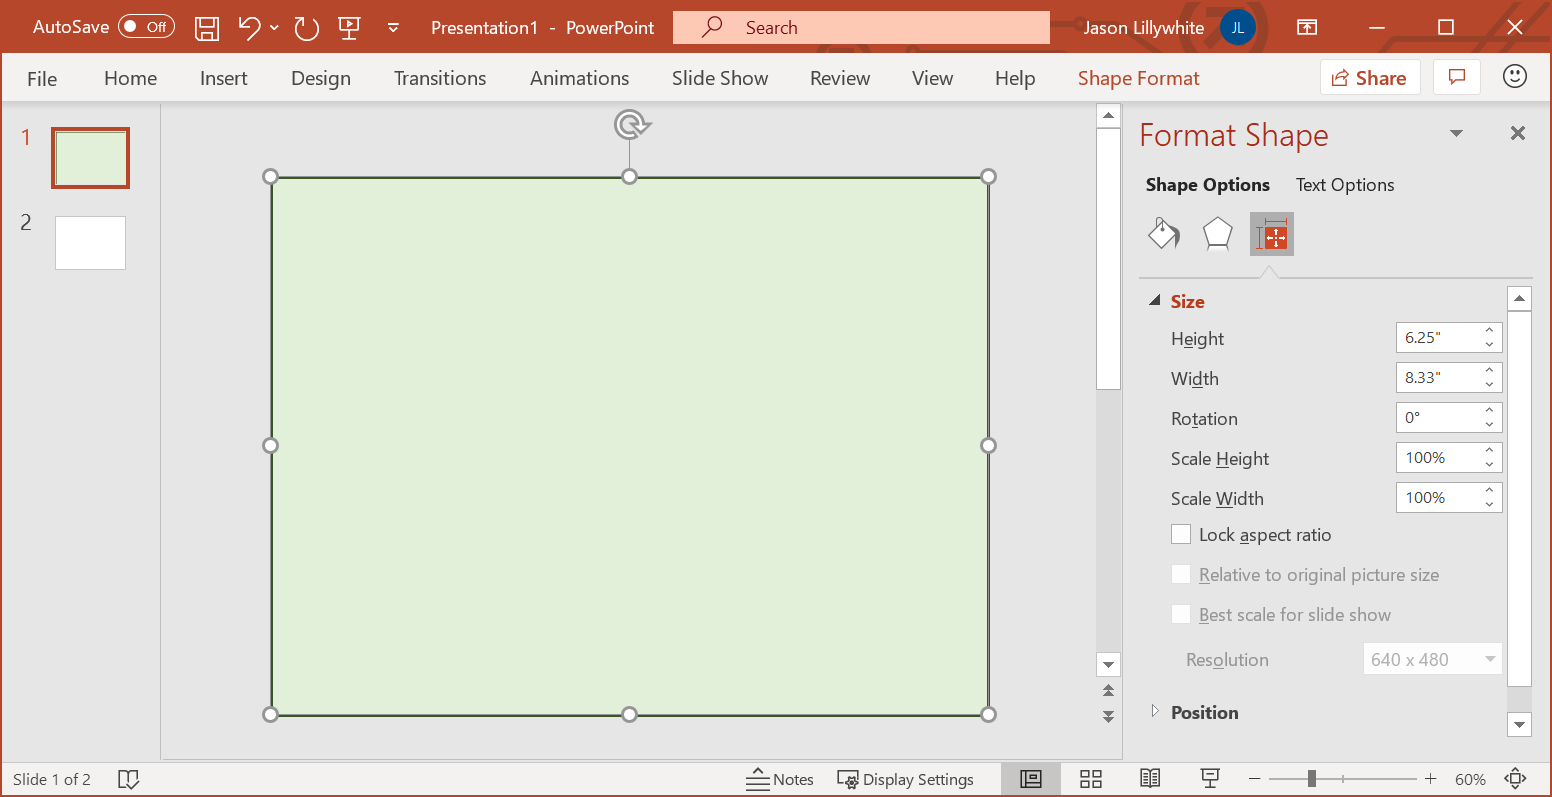Click the Width value field
The width and height of the screenshot is (1552, 797).
pyautogui.click(x=1436, y=378)
